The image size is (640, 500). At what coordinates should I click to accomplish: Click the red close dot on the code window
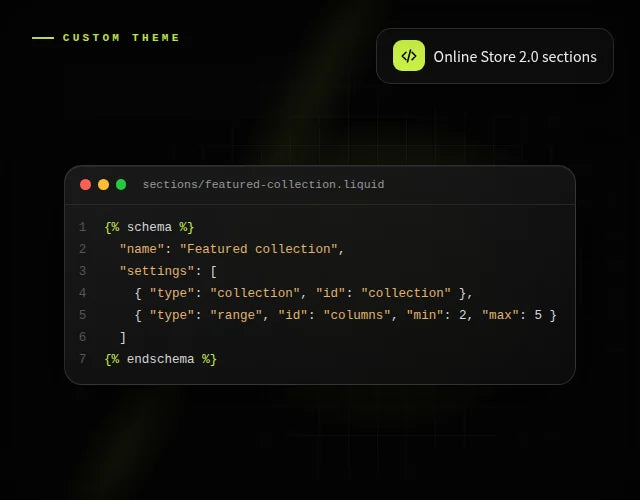click(85, 184)
